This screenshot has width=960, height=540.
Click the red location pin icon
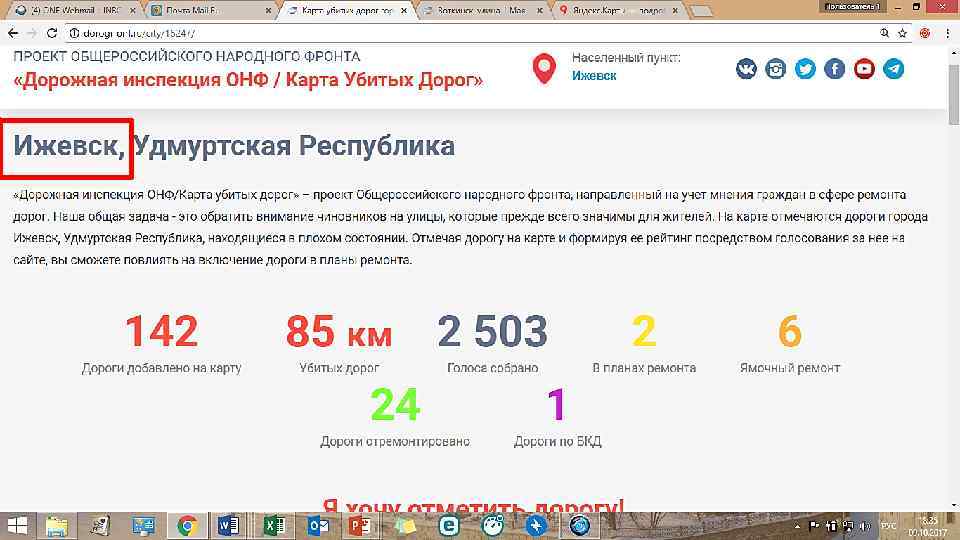coord(544,68)
